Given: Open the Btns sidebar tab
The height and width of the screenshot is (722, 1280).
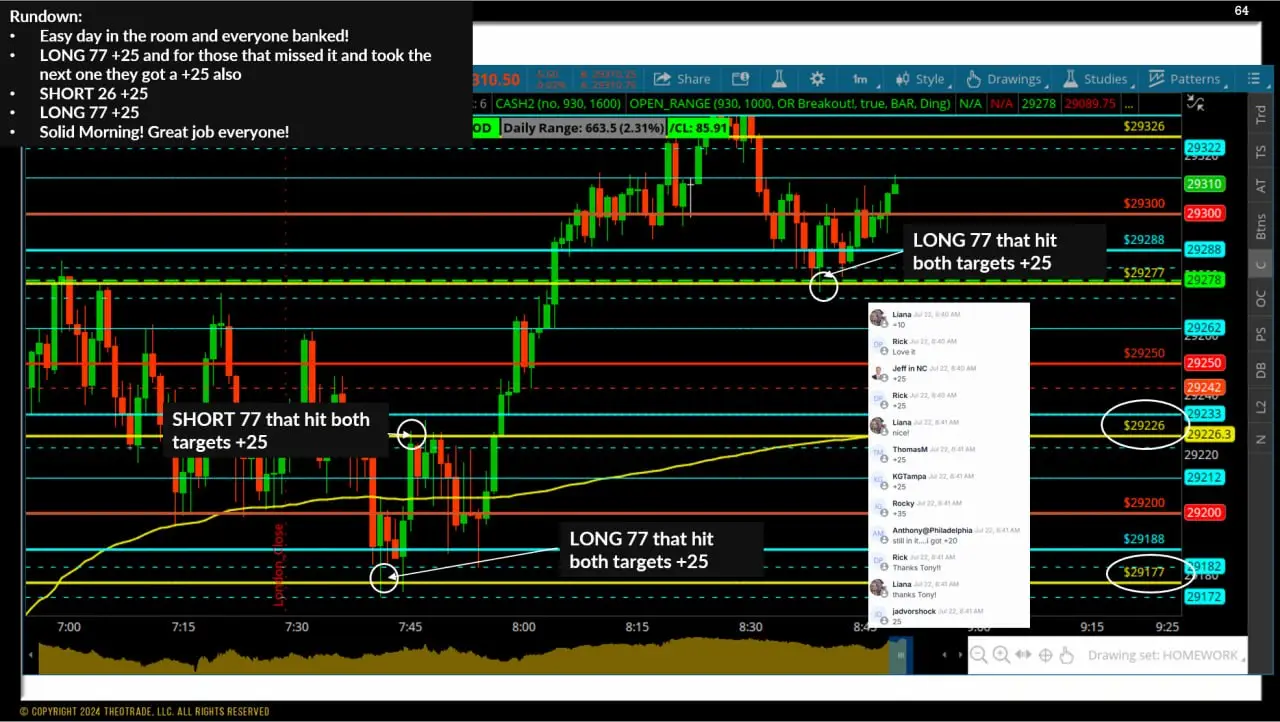Looking at the screenshot, I should pyautogui.click(x=1261, y=225).
